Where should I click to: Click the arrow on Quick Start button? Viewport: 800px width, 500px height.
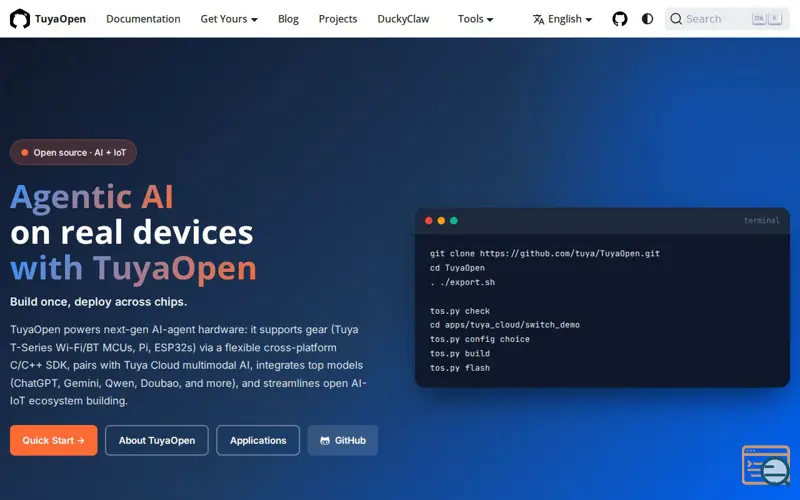click(81, 440)
